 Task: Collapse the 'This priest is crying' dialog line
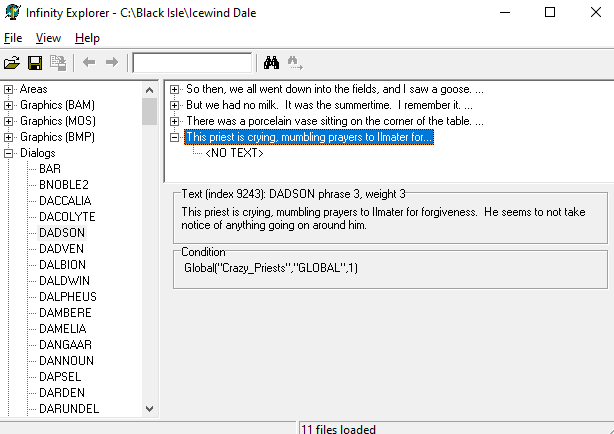[x=174, y=137]
